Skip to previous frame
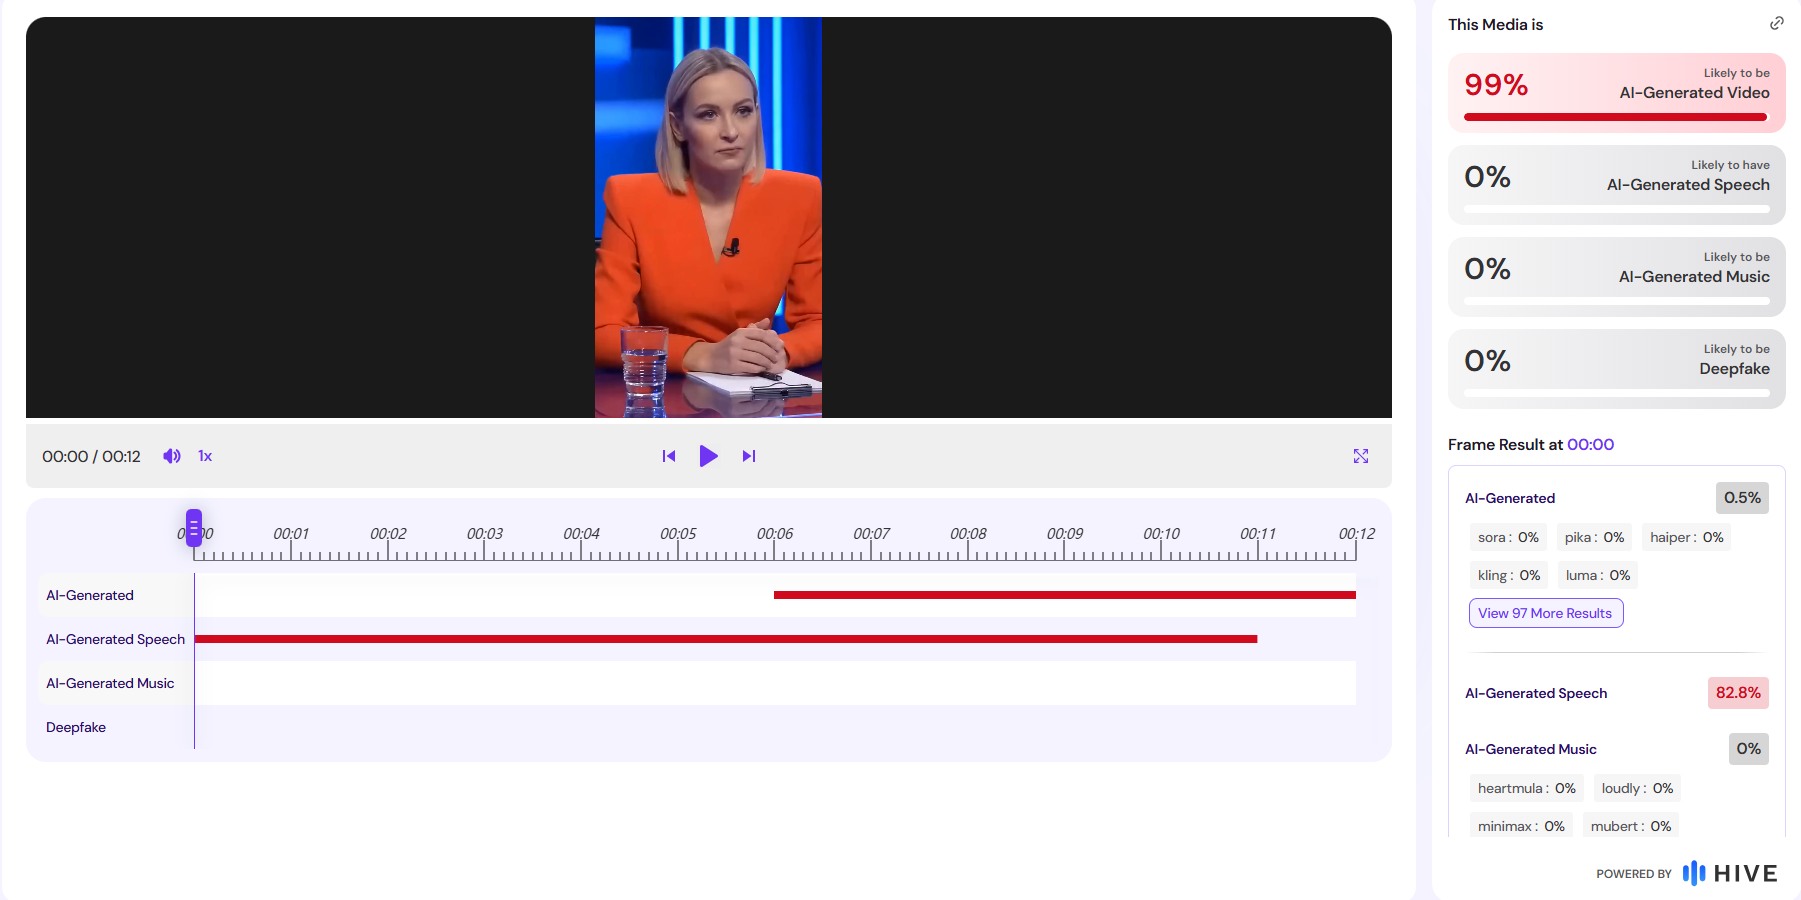Screen dimensions: 1801x900 pos(669,456)
